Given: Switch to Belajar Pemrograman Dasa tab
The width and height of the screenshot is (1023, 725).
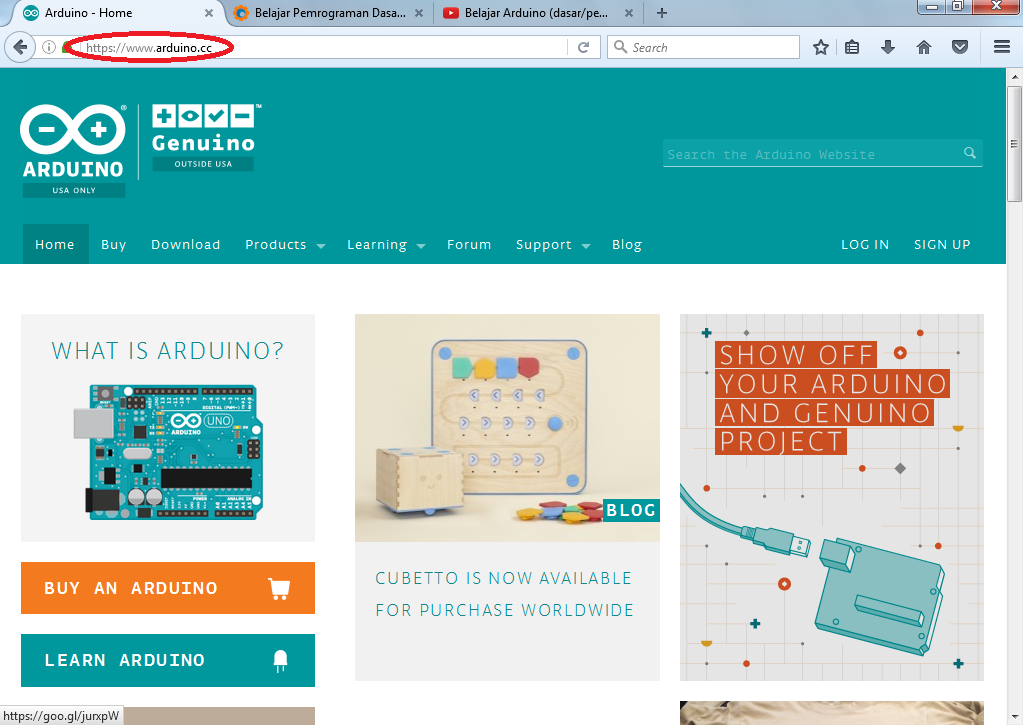Looking at the screenshot, I should (326, 13).
